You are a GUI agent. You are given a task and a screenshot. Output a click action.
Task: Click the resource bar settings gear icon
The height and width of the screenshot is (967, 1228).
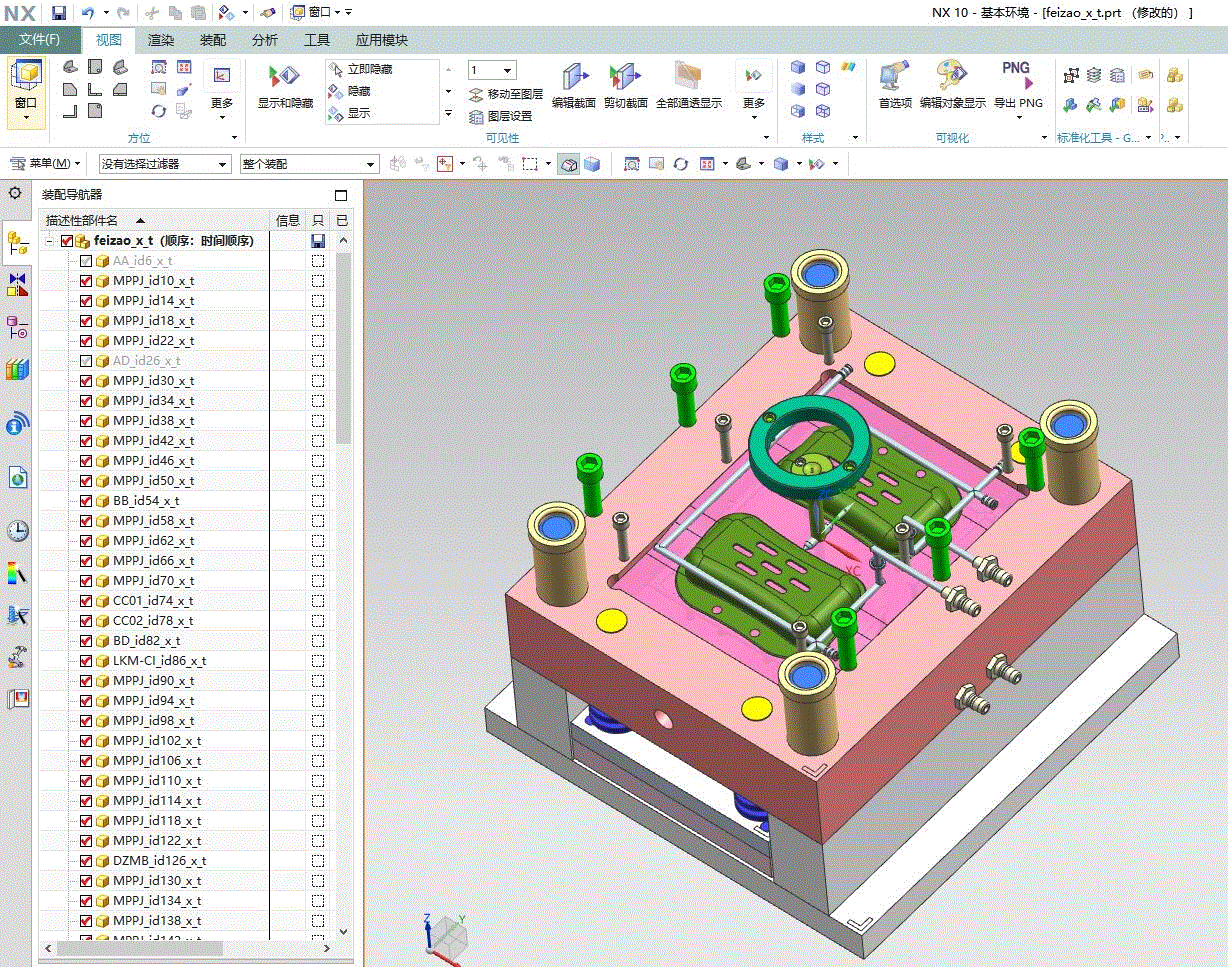15,192
